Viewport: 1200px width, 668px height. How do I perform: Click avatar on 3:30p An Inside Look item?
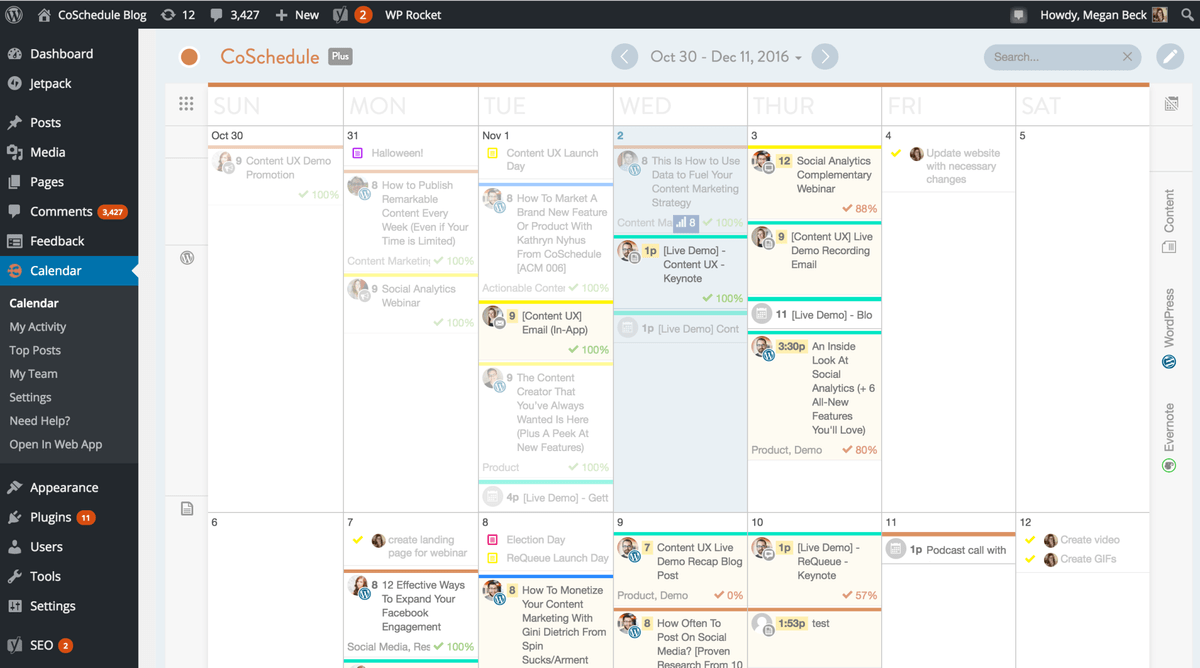tap(762, 348)
